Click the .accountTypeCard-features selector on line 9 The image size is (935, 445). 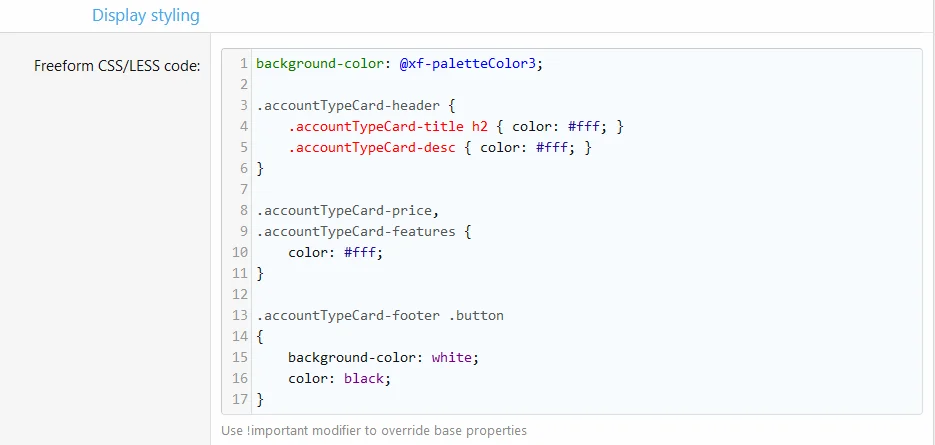tap(354, 231)
